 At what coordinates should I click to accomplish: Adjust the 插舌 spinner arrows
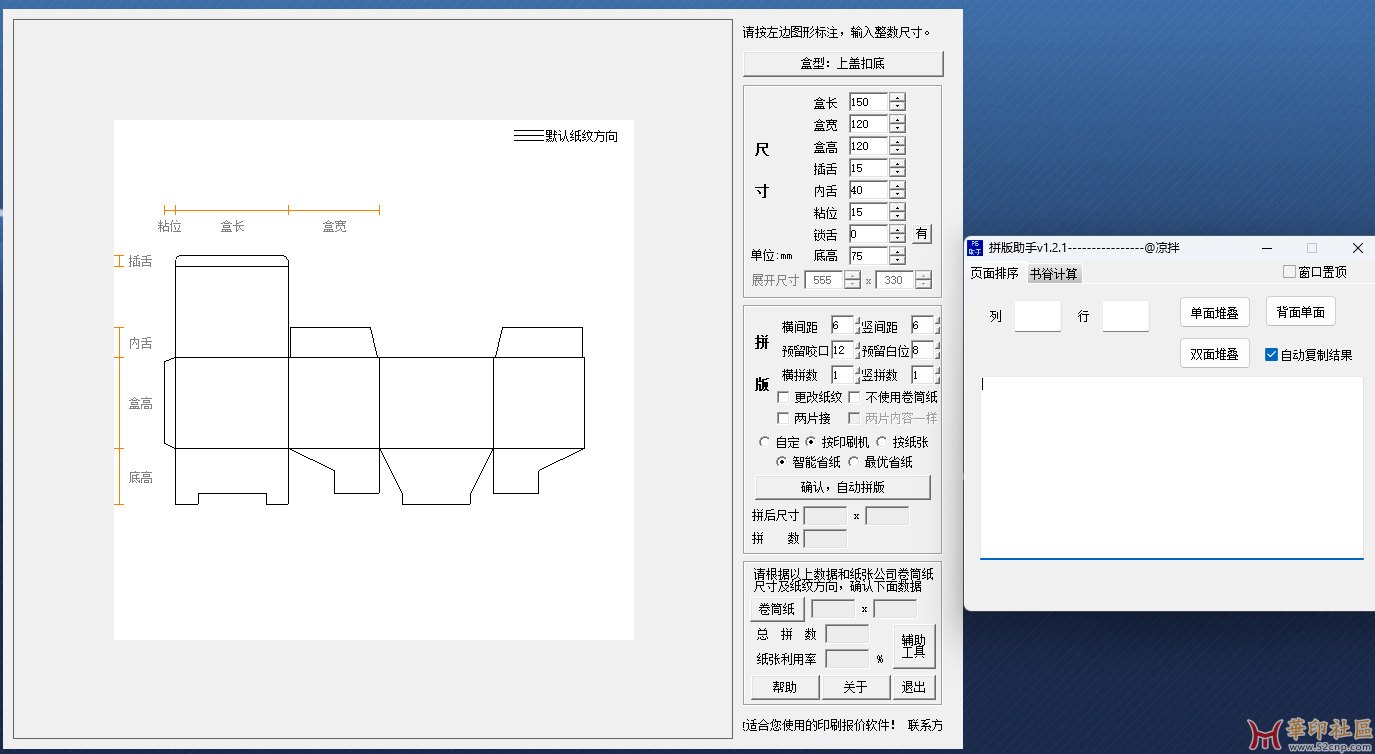click(898, 168)
